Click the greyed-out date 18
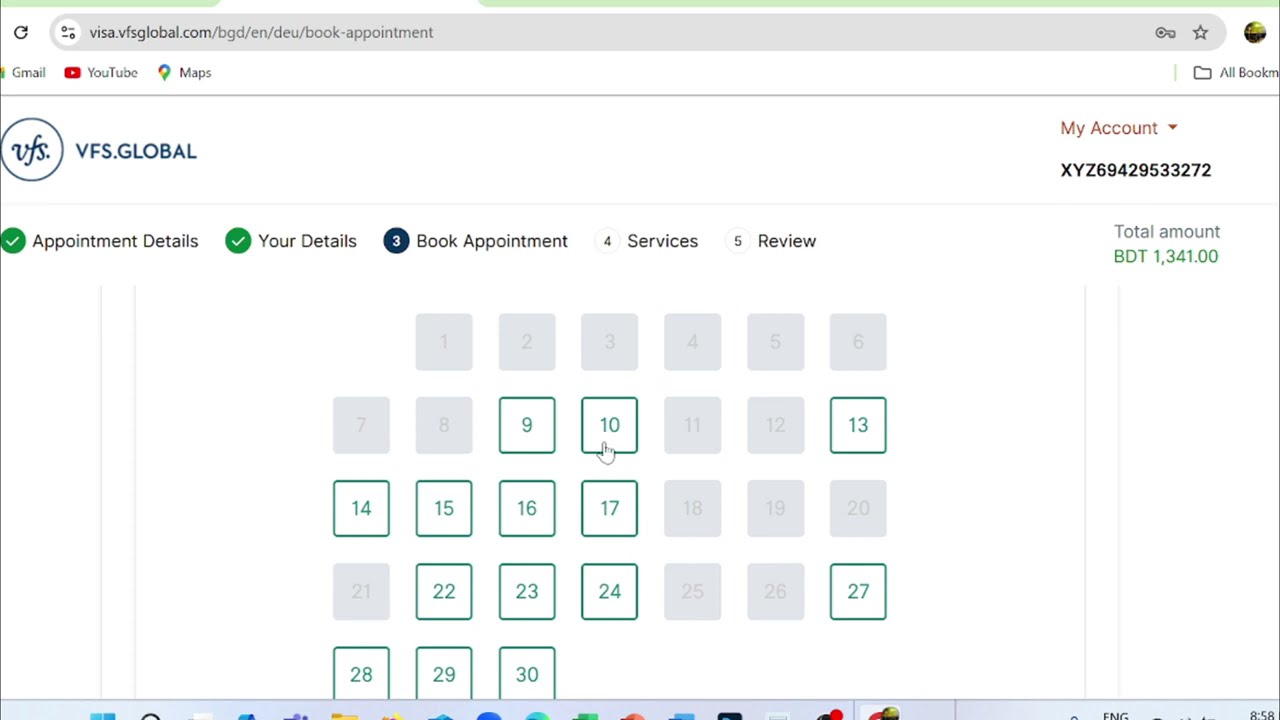The image size is (1280, 720). [692, 508]
